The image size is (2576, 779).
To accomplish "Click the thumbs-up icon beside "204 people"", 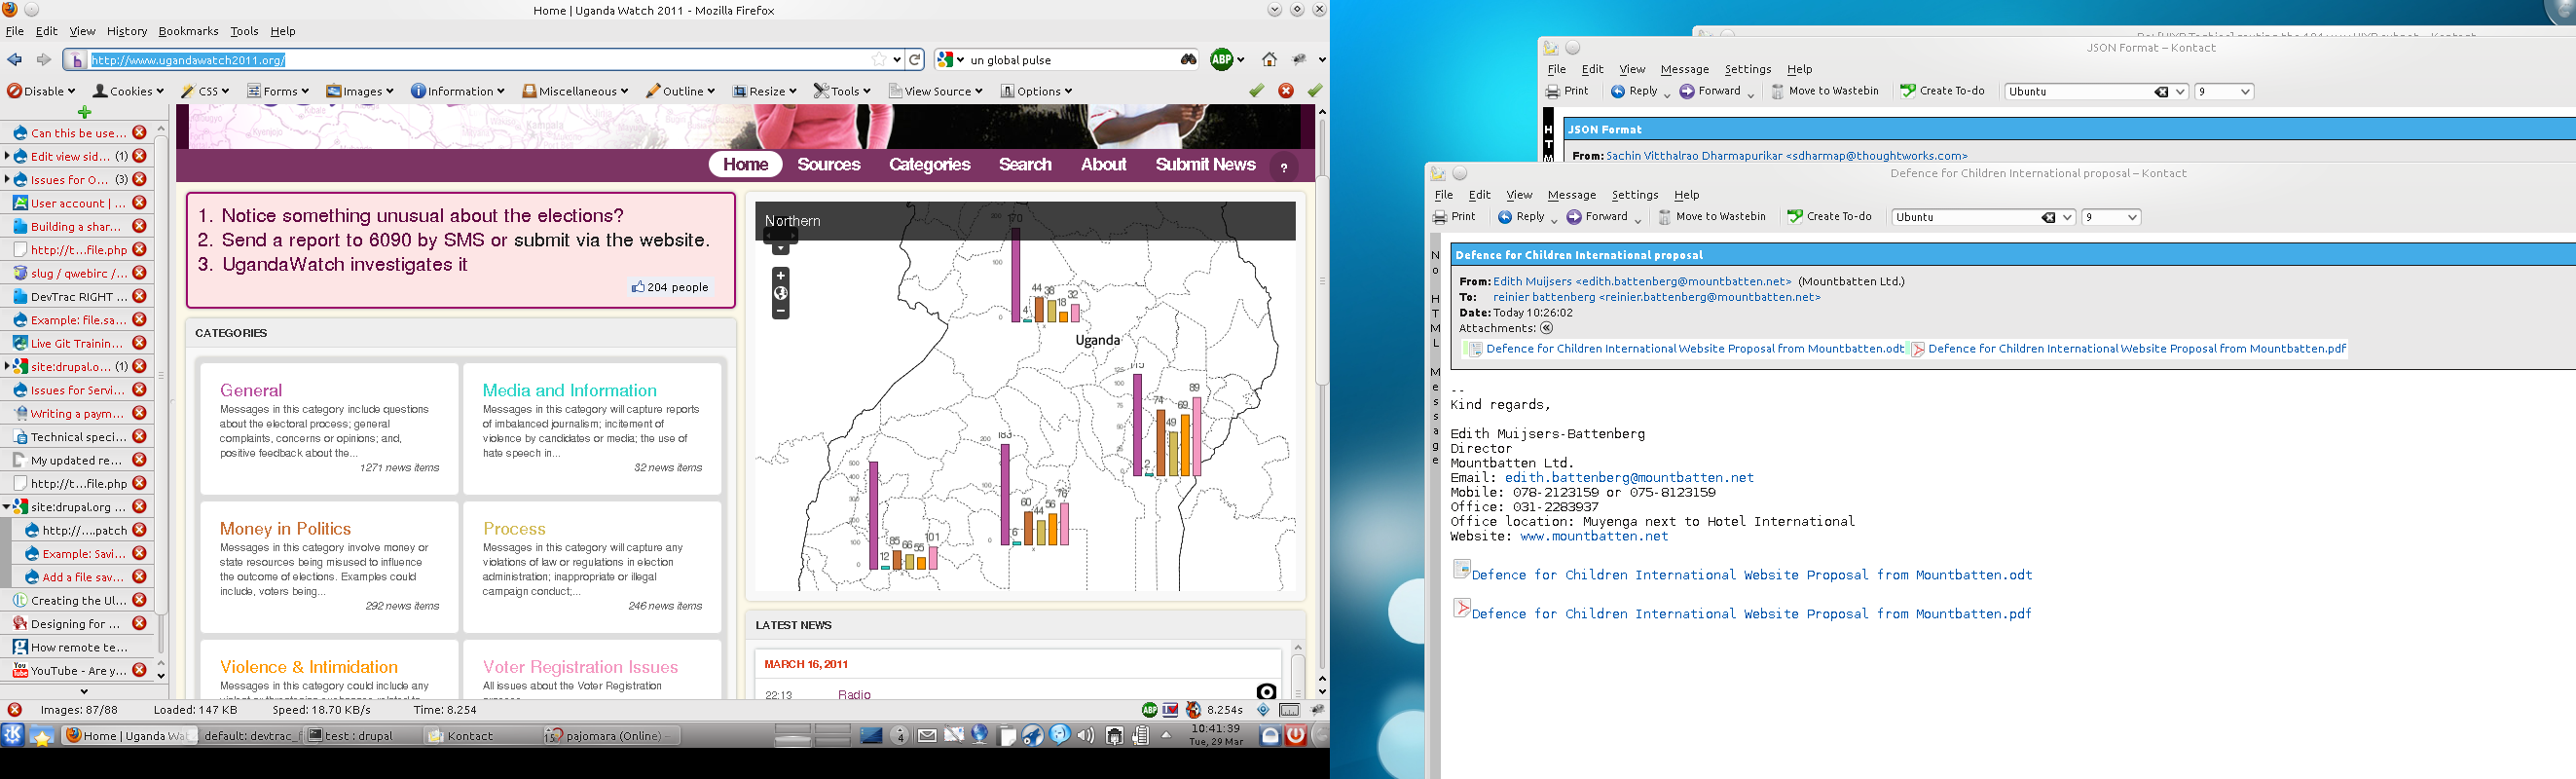I will 637,287.
